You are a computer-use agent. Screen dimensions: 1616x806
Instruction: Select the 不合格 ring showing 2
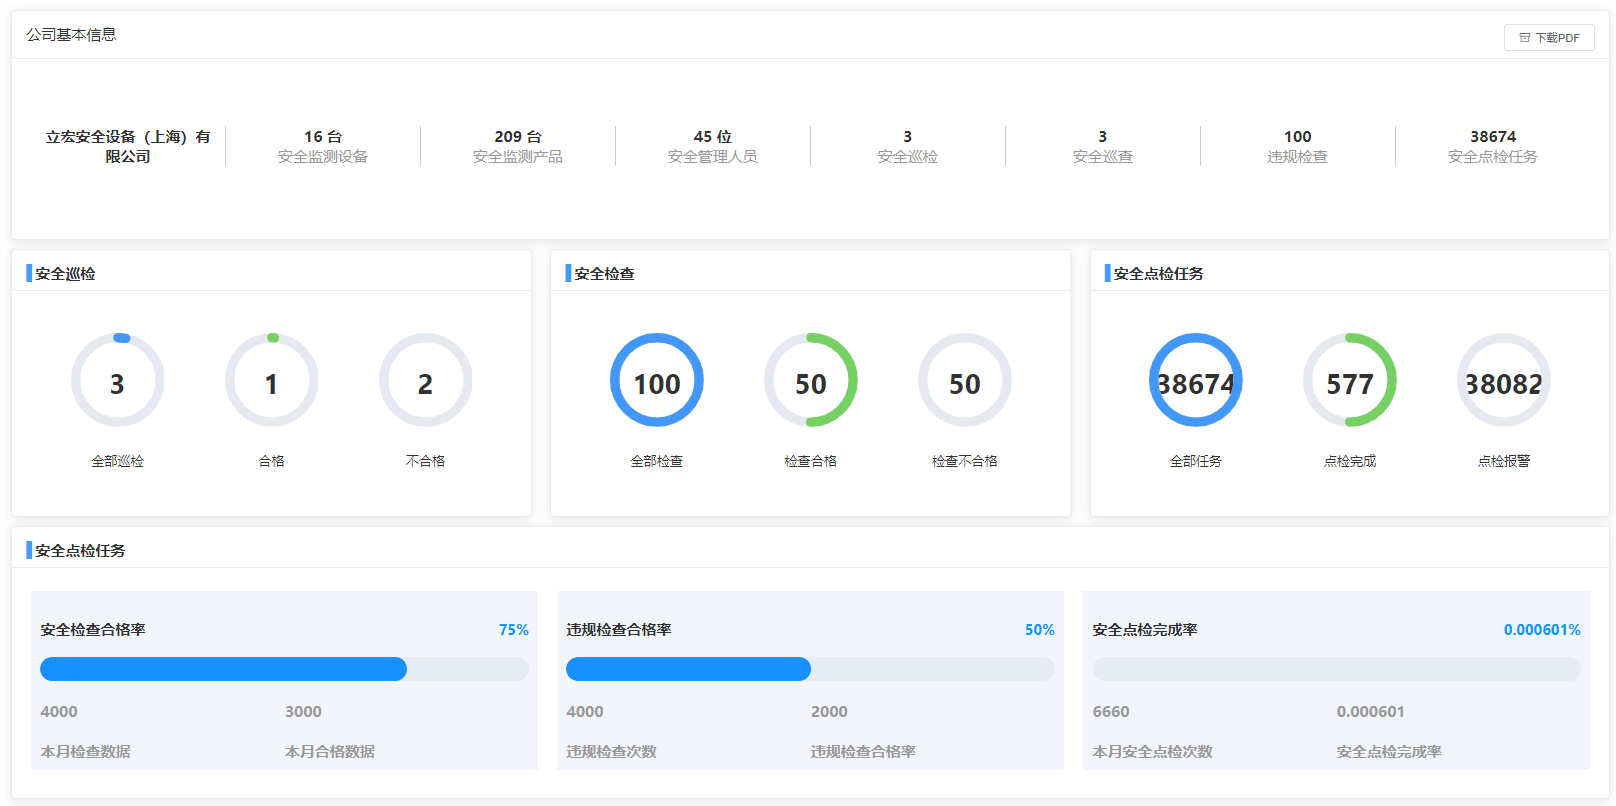coord(425,381)
